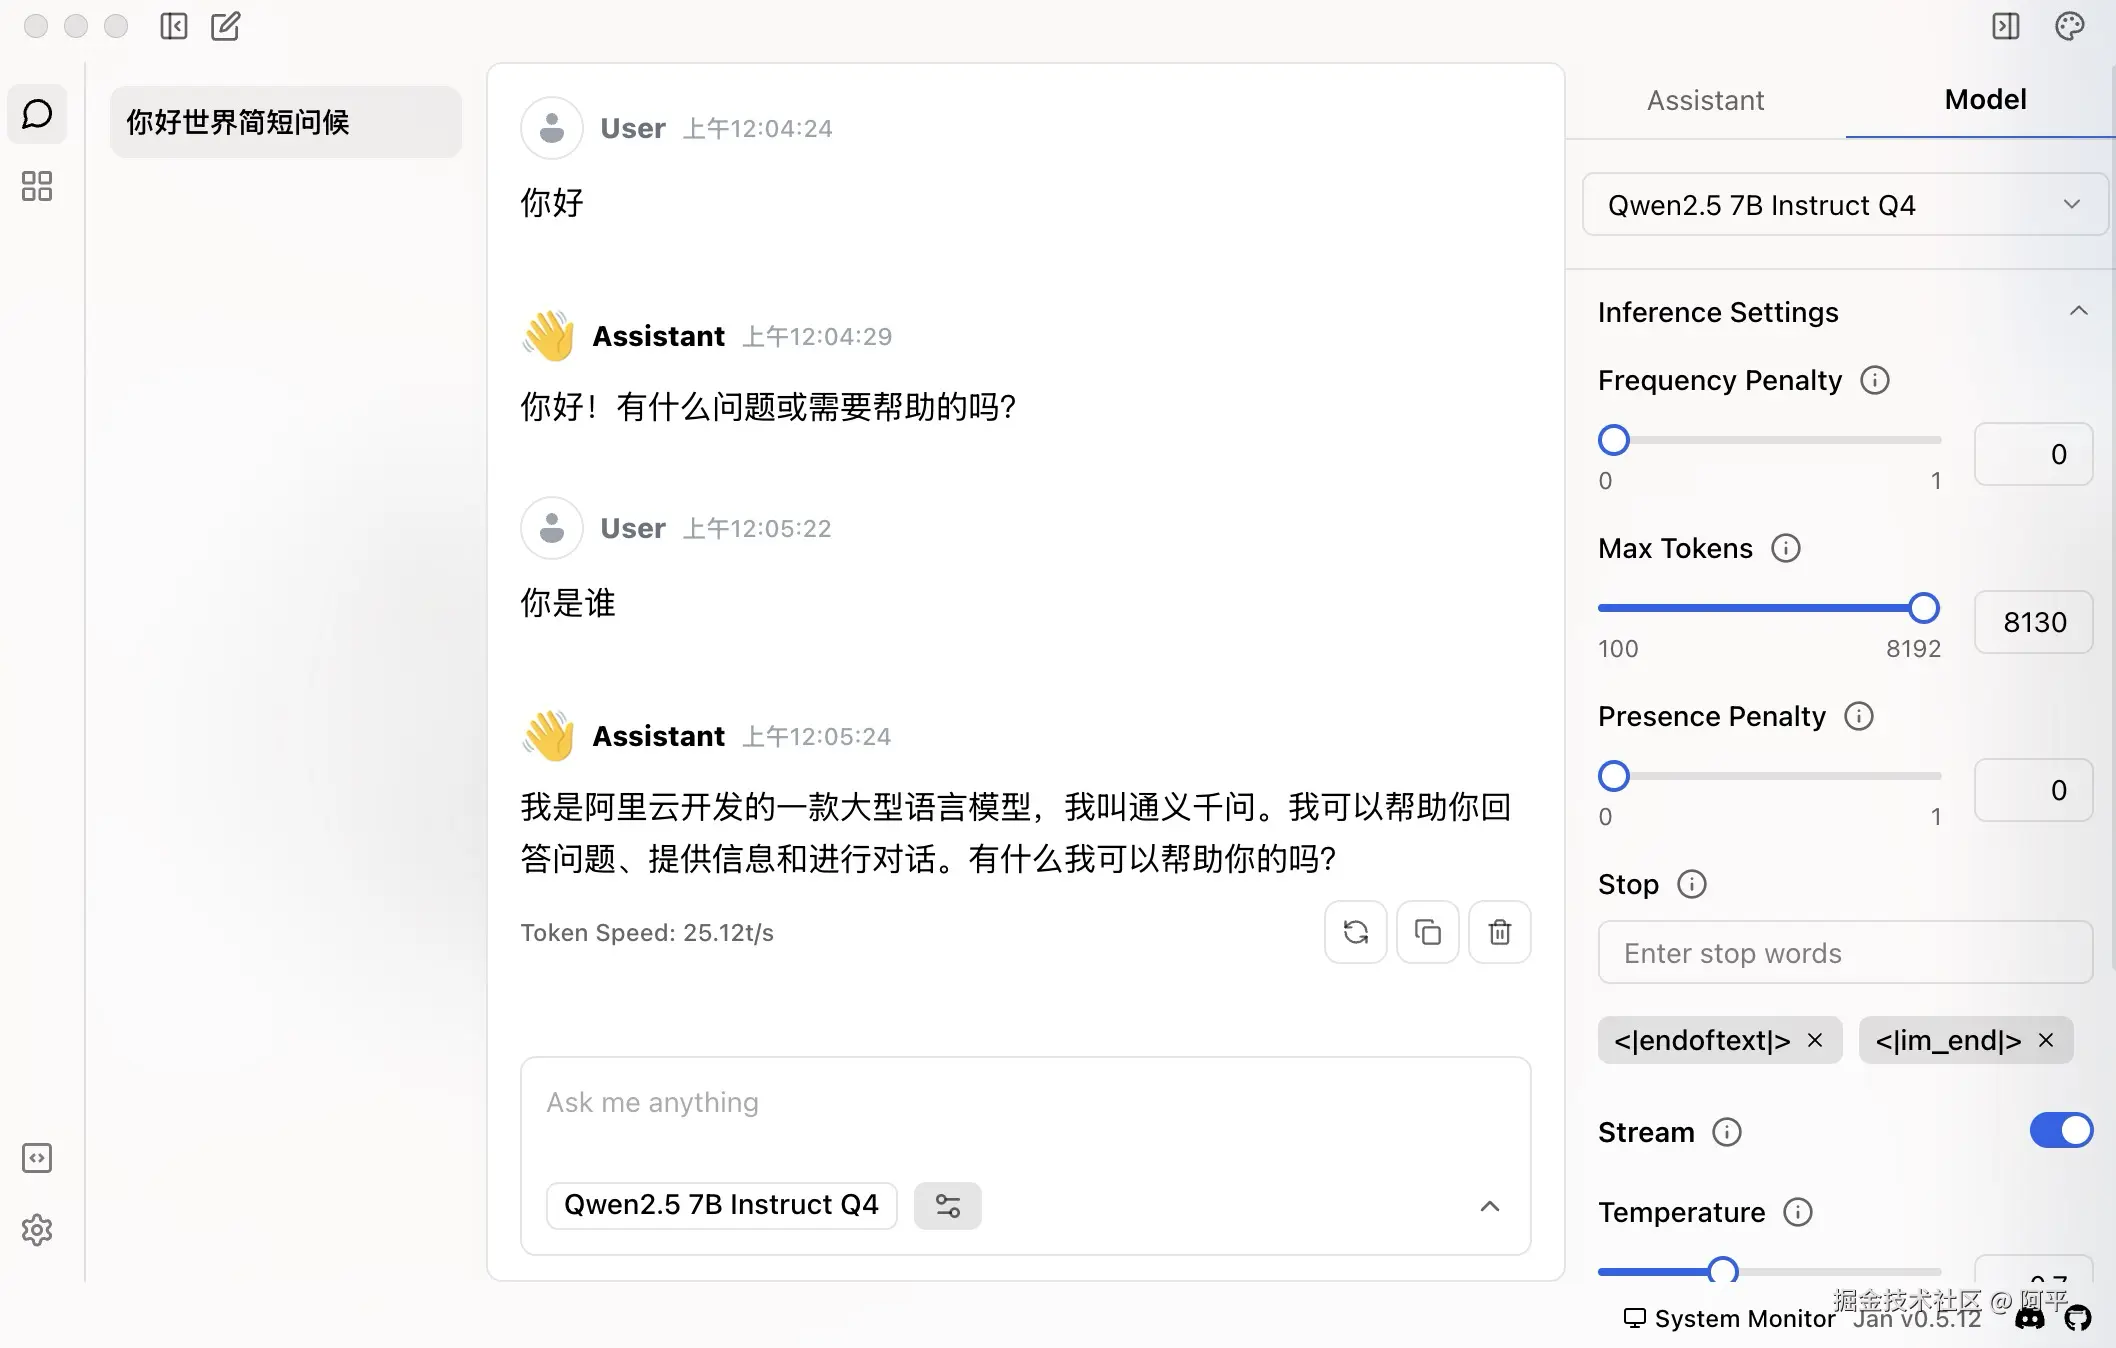Delete the last assistant message

[1499, 932]
